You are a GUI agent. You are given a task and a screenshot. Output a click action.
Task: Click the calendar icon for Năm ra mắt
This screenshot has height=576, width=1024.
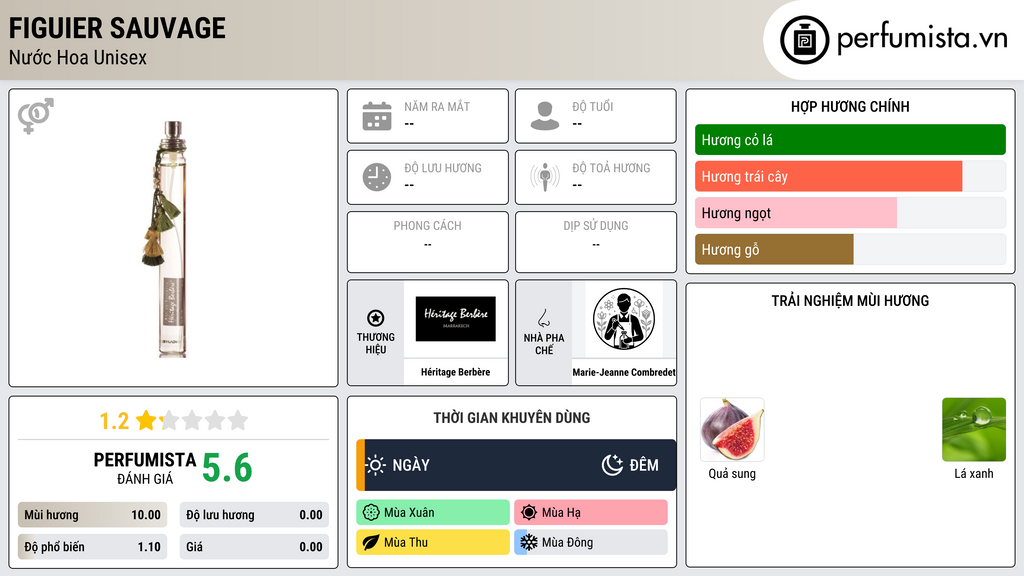377,116
